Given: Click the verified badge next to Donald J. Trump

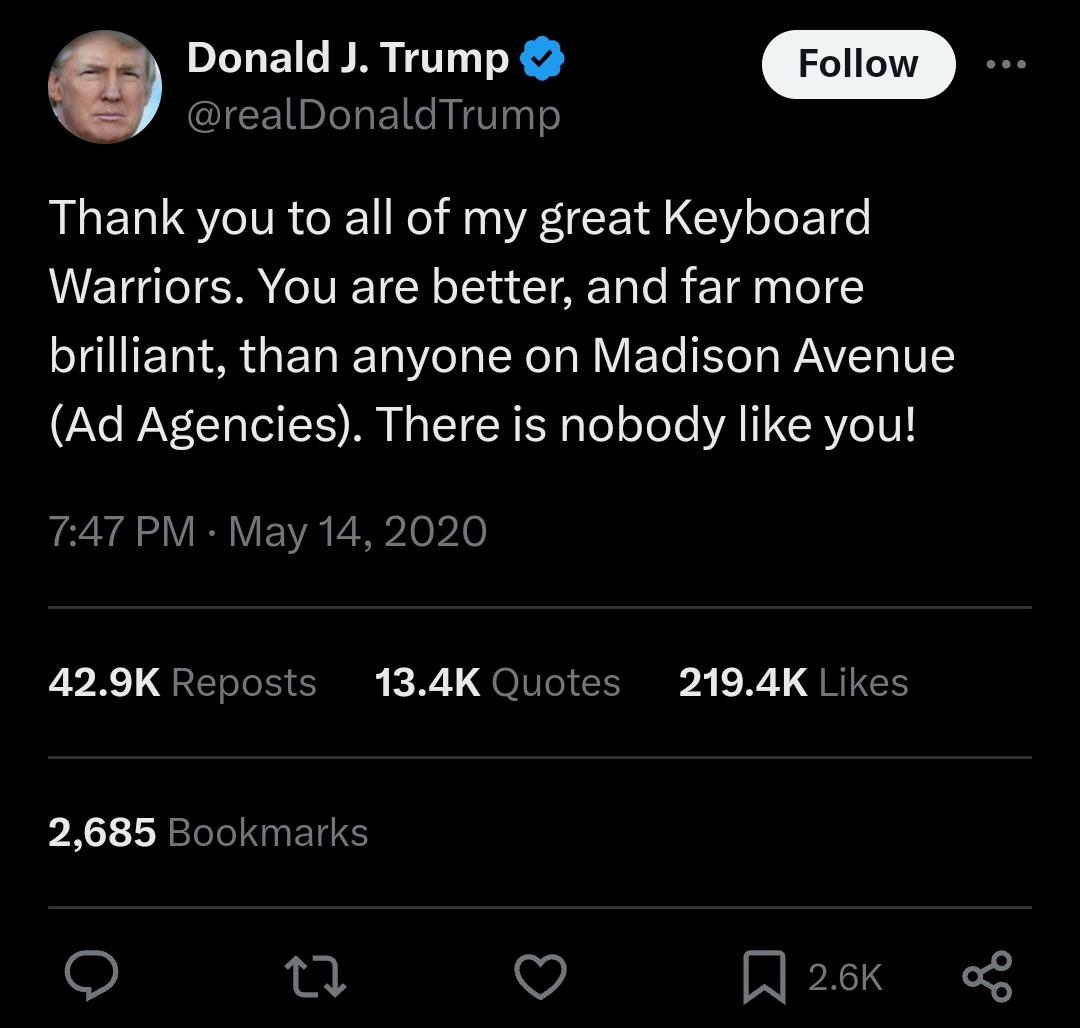Looking at the screenshot, I should [x=541, y=57].
